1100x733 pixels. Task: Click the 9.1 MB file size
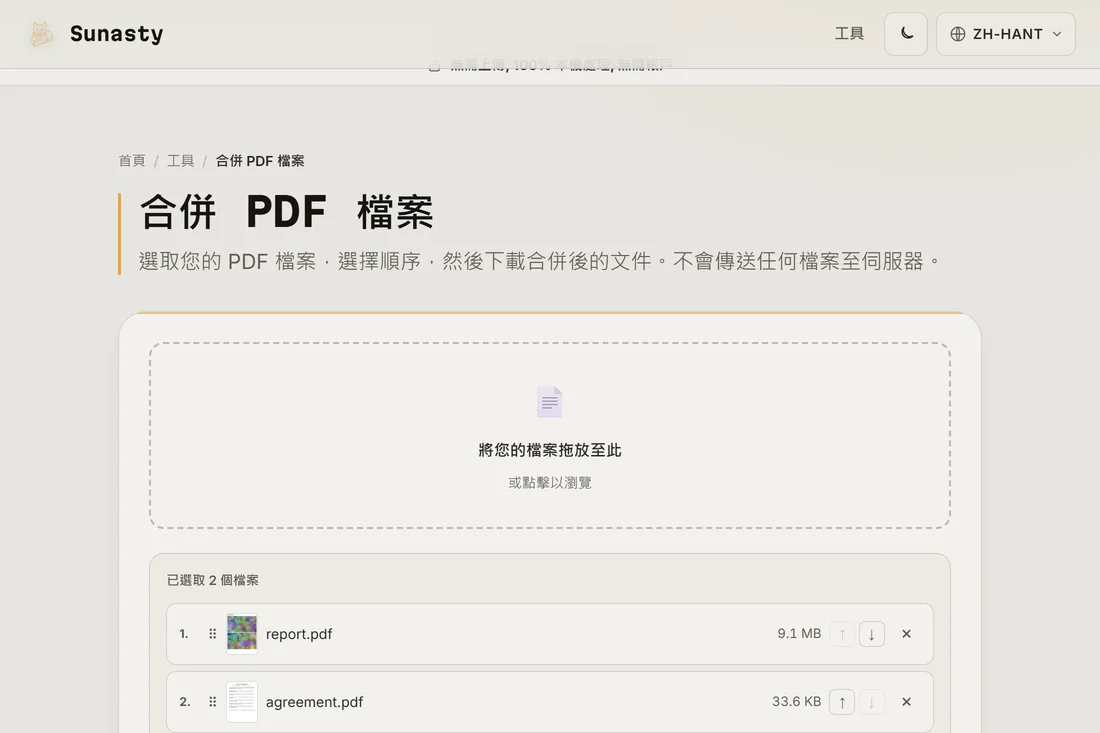(799, 633)
